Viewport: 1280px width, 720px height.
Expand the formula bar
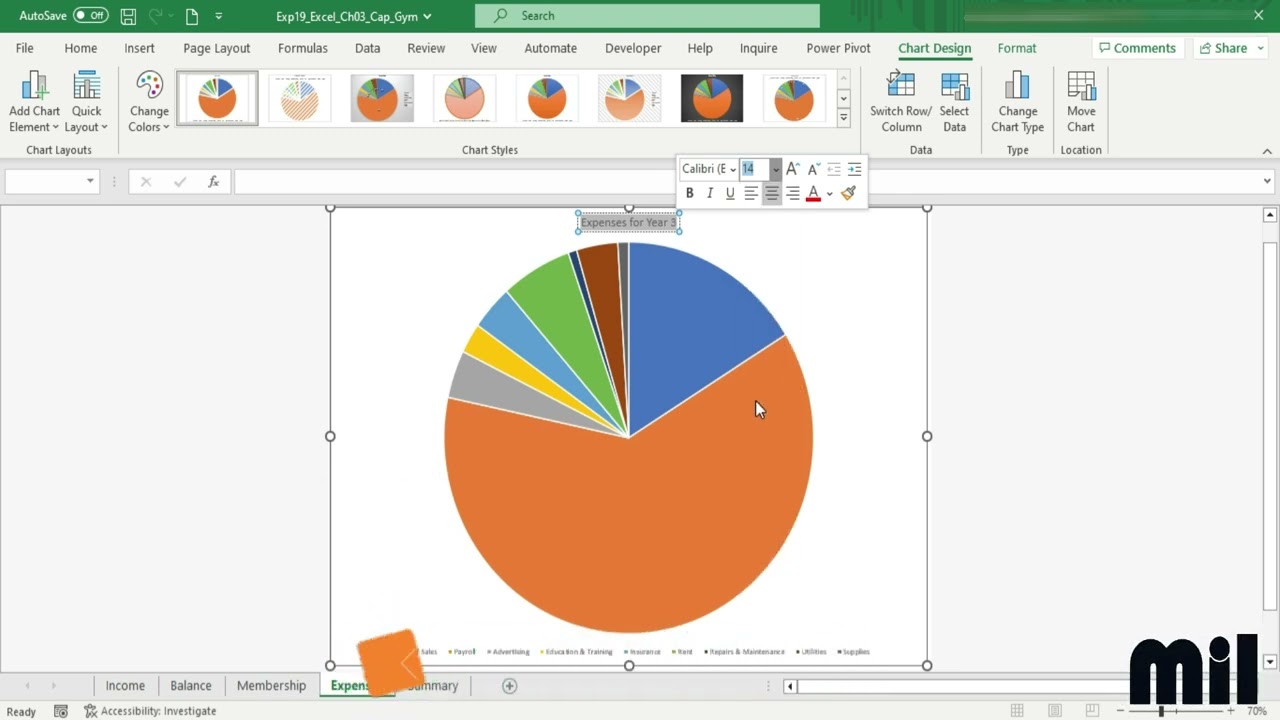[1267, 181]
